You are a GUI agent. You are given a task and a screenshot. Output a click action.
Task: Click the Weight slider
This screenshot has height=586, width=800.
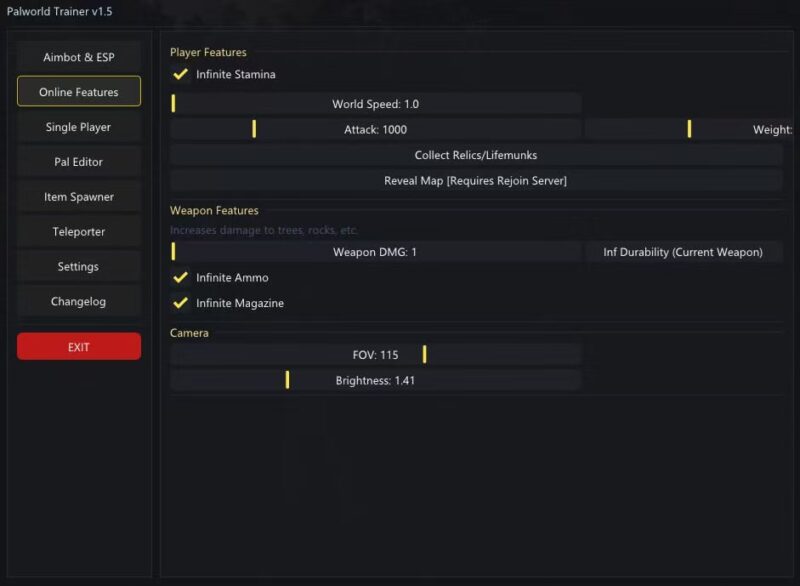[690, 129]
